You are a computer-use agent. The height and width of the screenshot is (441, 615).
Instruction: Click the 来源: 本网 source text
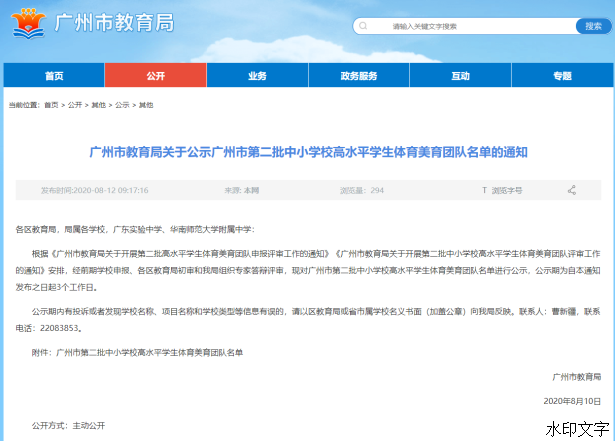click(242, 190)
